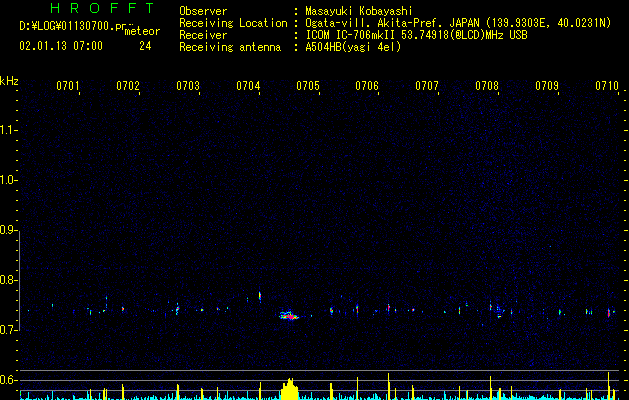Click the 0701 time marker
This screenshot has width=629, height=400.
coord(67,86)
